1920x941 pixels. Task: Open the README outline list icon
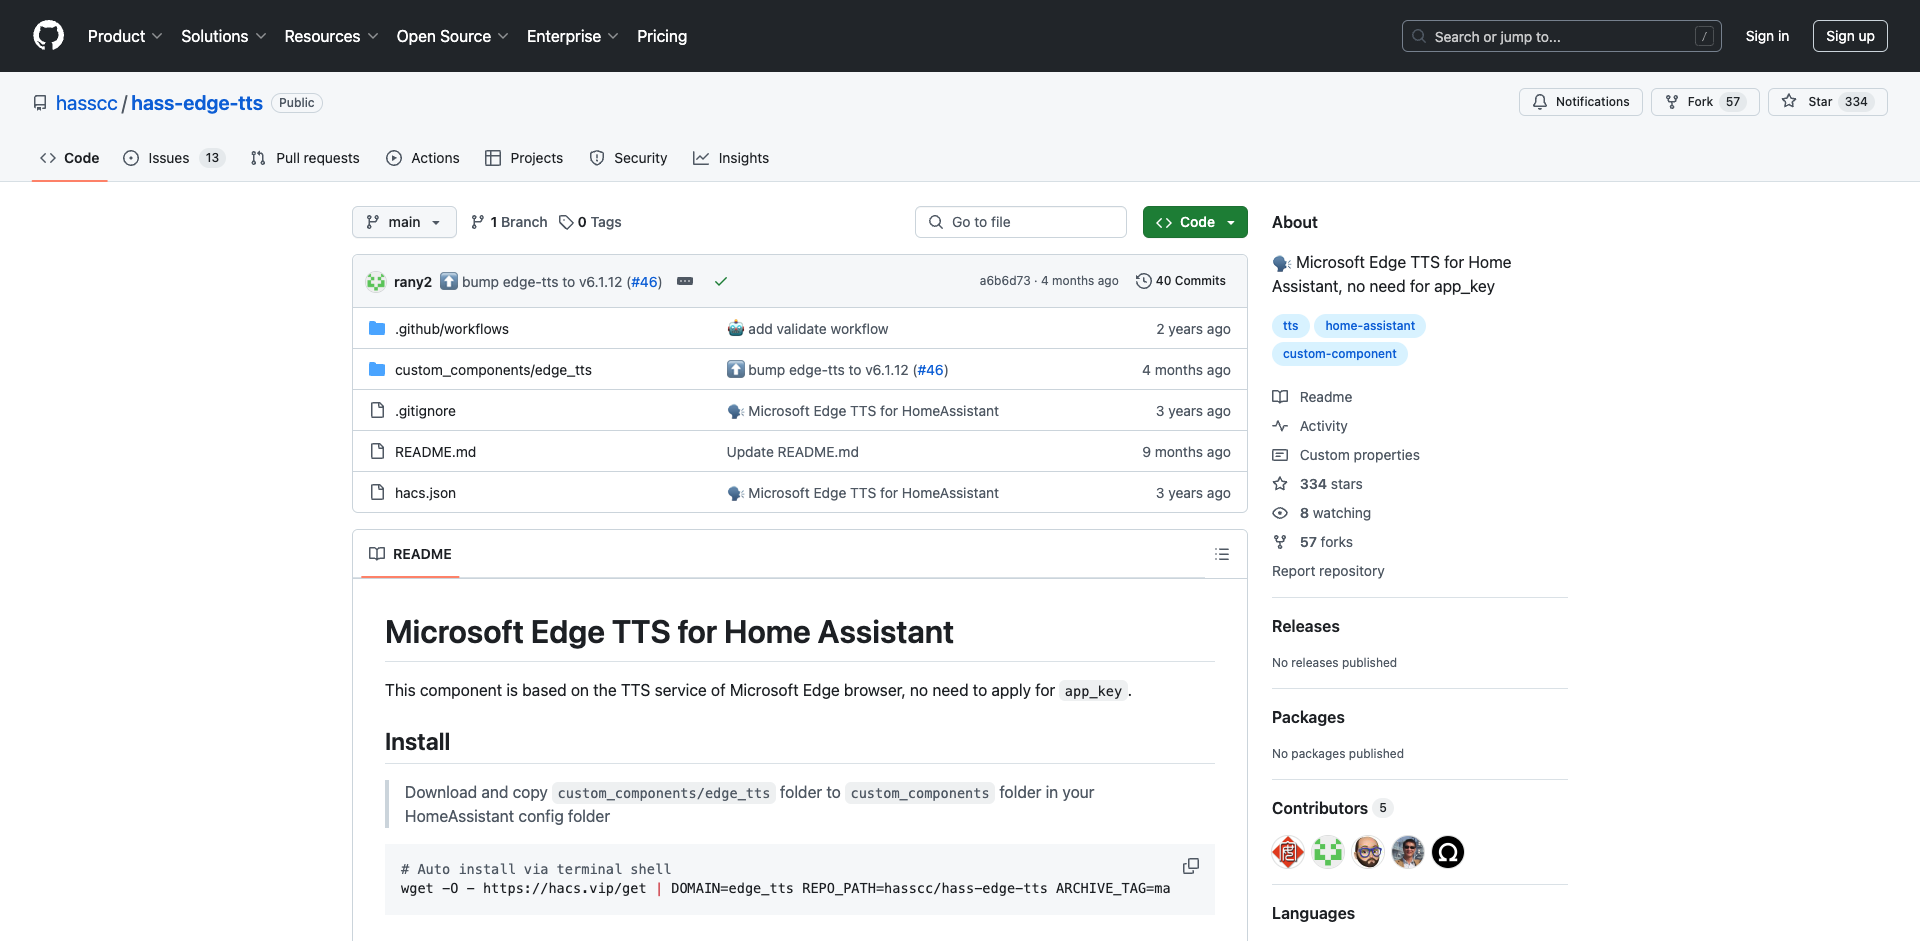tap(1221, 554)
